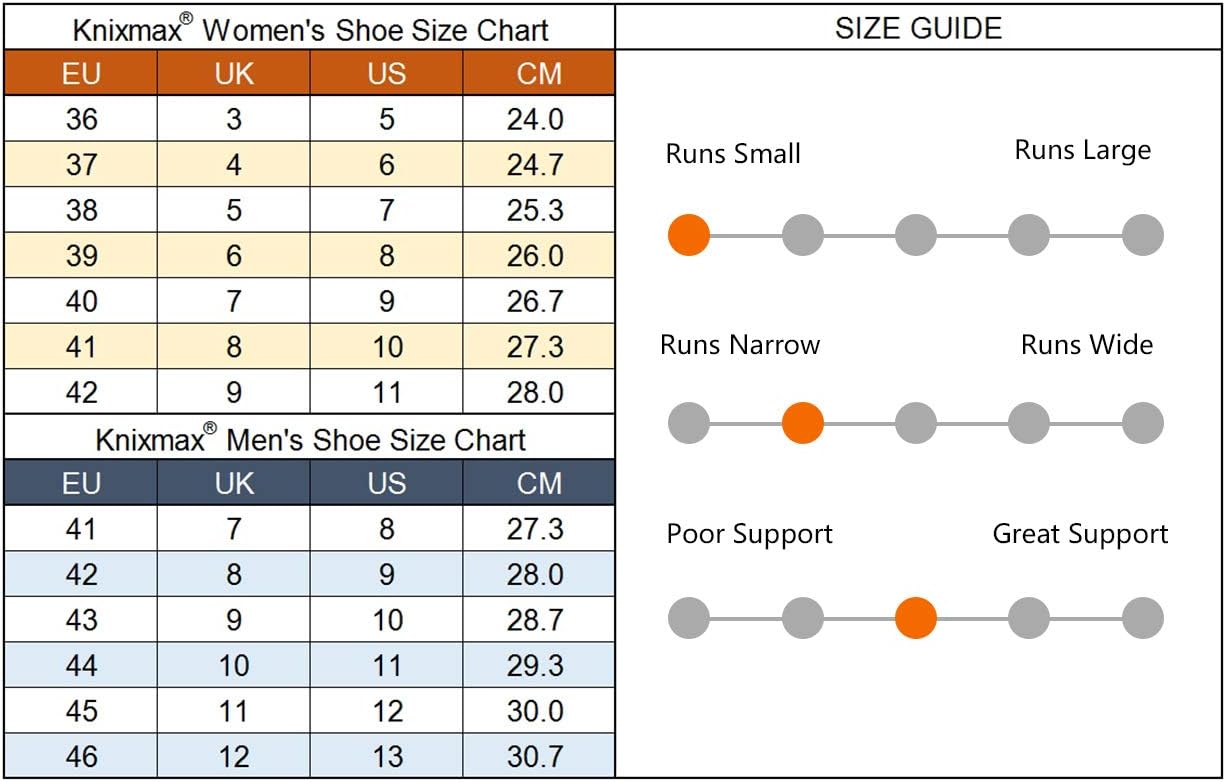Click the orange support rating dot

915,618
